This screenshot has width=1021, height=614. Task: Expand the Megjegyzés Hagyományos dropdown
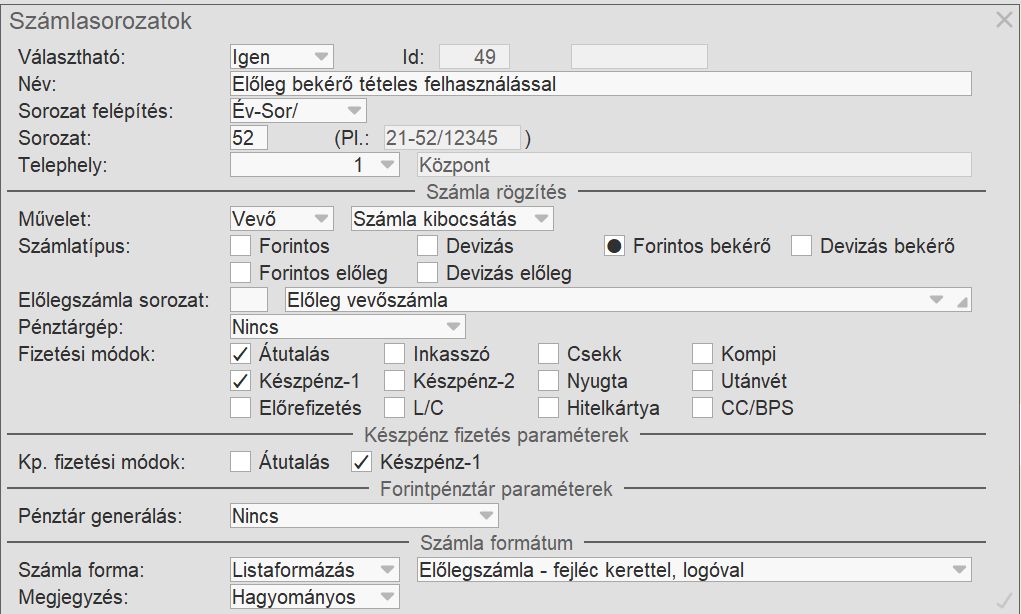coord(387,597)
